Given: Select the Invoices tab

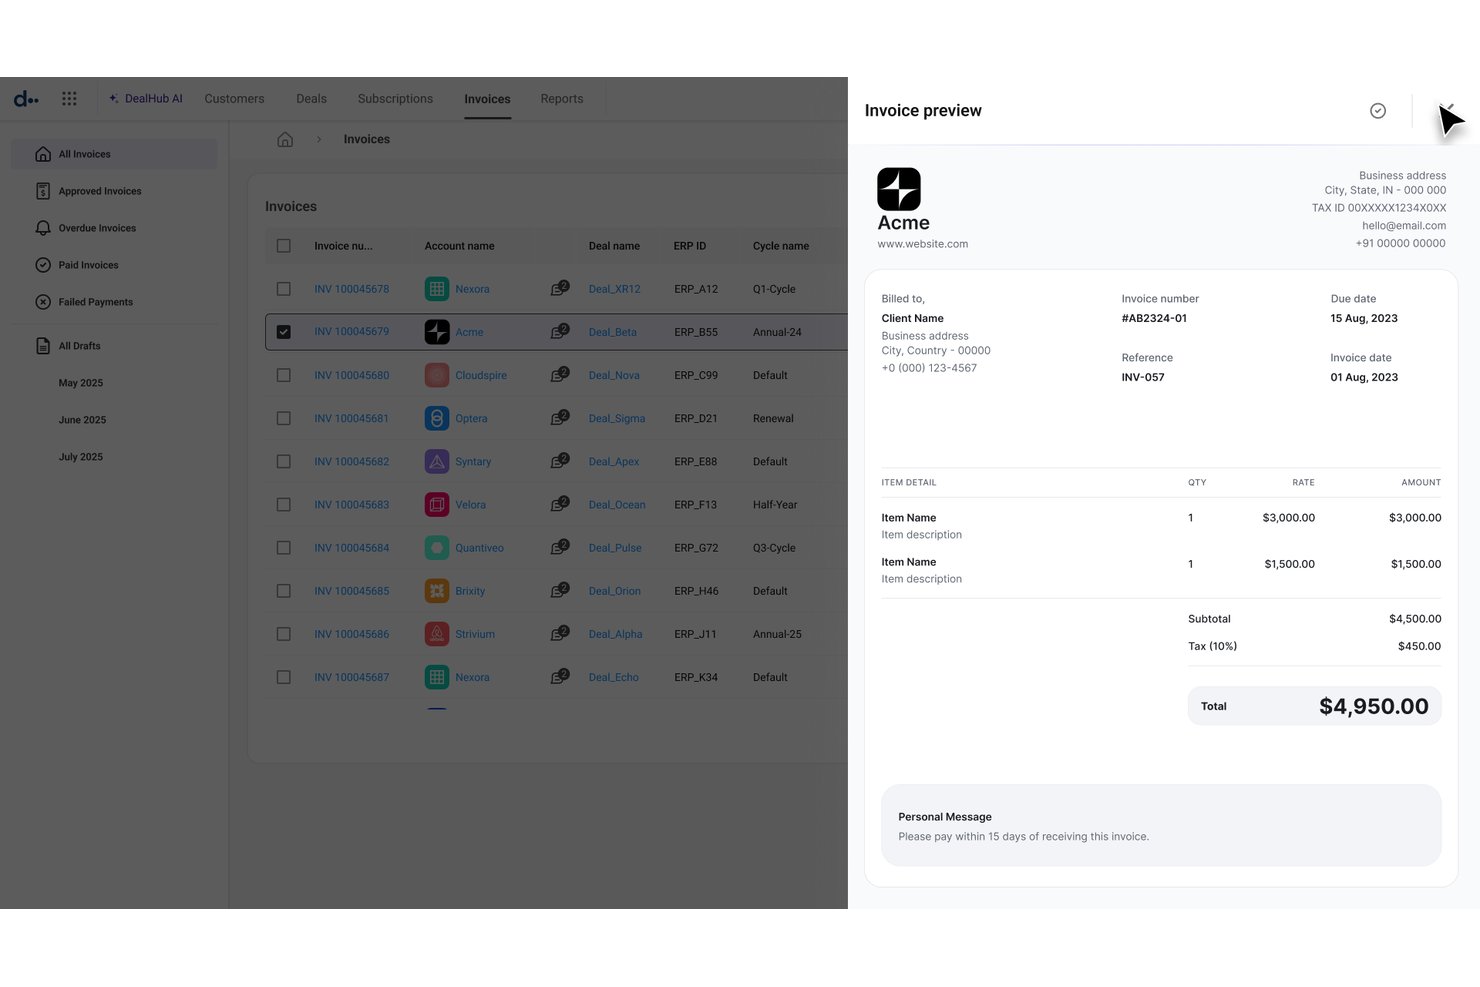Looking at the screenshot, I should (487, 99).
